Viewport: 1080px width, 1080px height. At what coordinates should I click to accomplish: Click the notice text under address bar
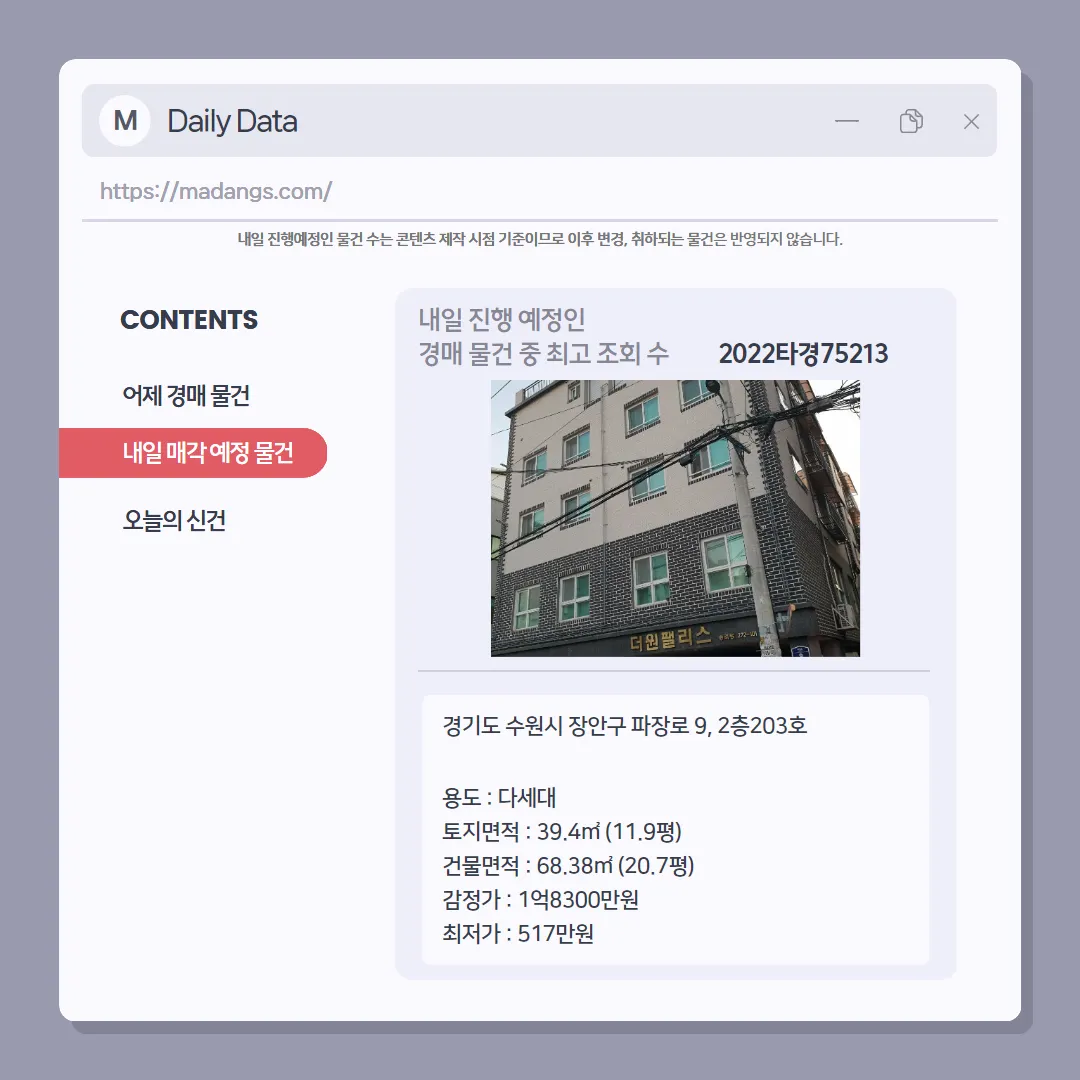tap(540, 239)
